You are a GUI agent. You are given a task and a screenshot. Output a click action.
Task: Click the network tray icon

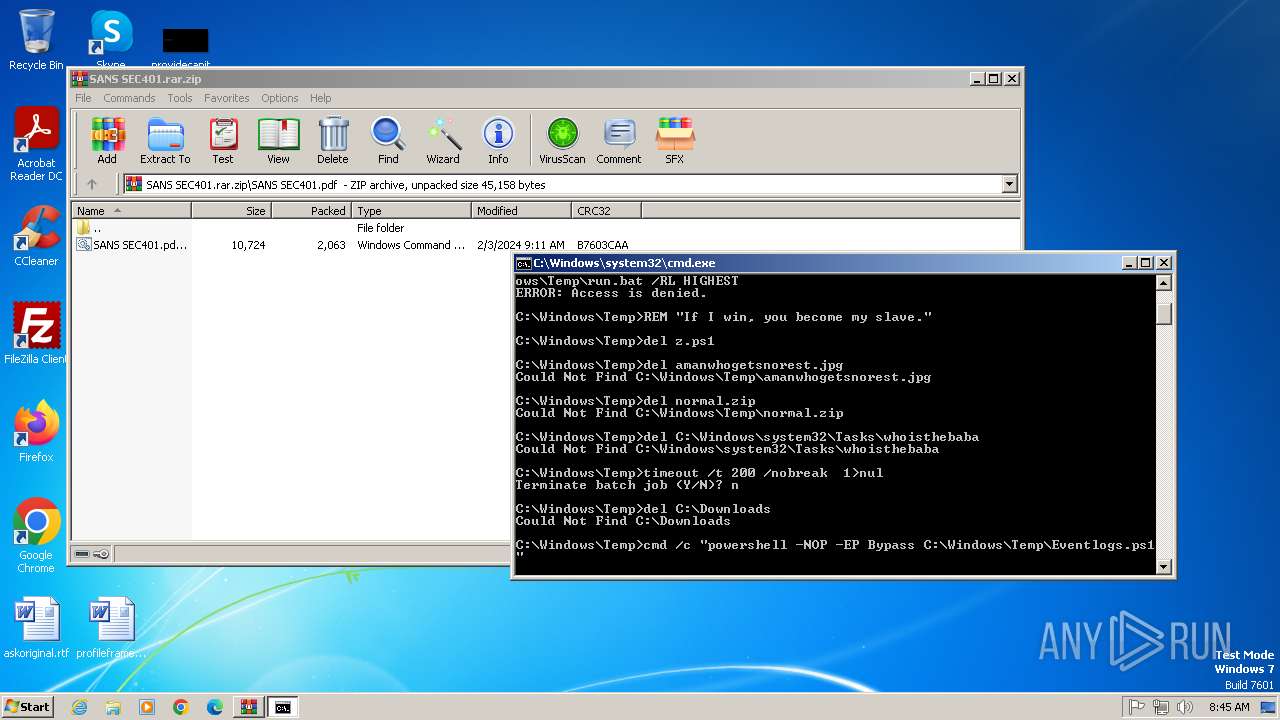pyautogui.click(x=1161, y=707)
